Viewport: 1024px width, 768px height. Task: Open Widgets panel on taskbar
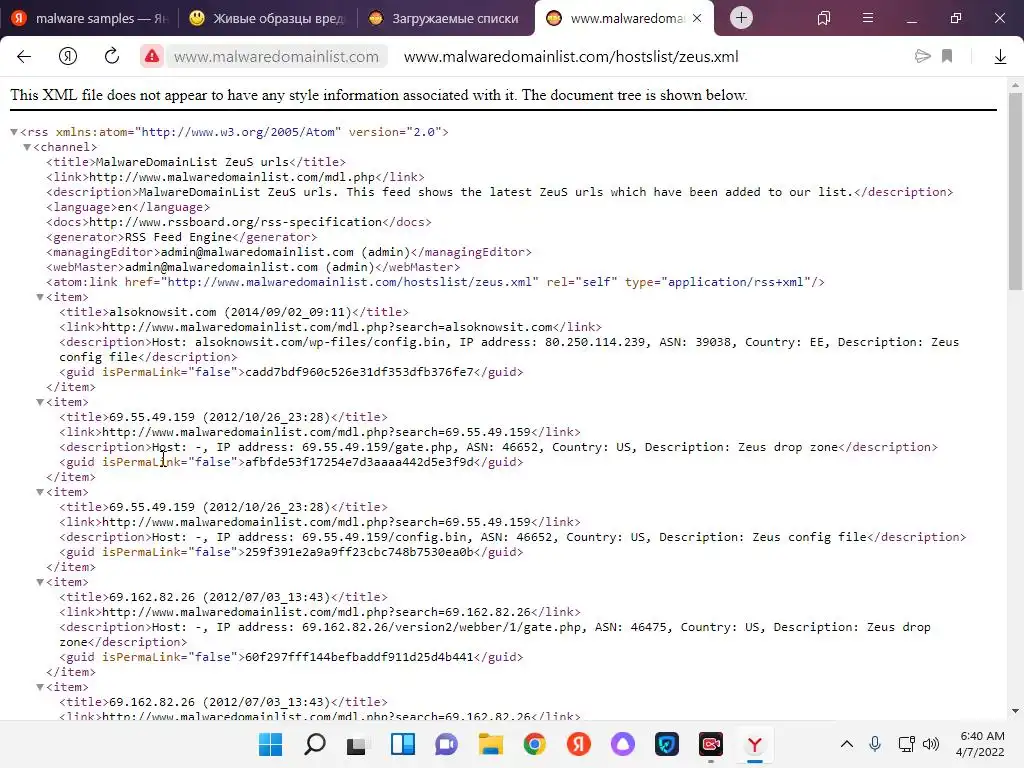point(403,744)
